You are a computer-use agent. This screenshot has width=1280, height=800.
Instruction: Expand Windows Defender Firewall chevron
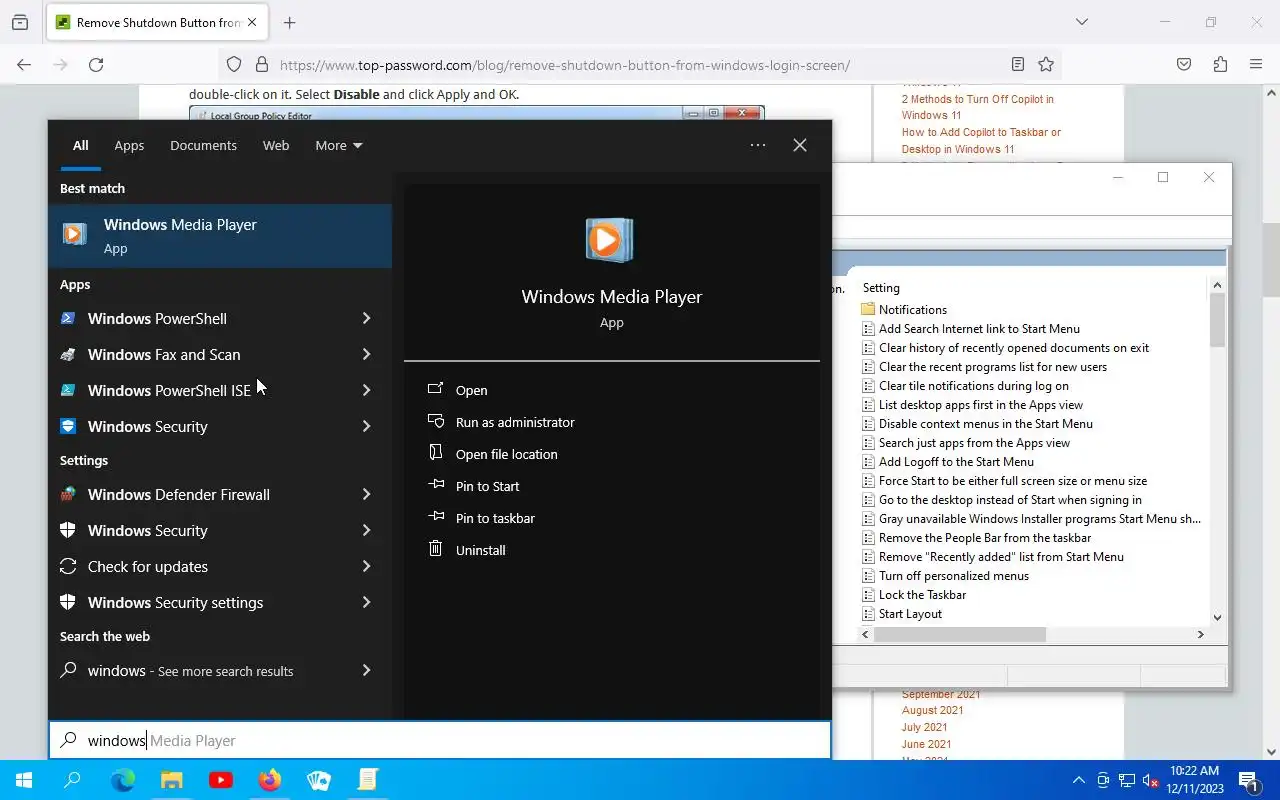click(x=366, y=494)
